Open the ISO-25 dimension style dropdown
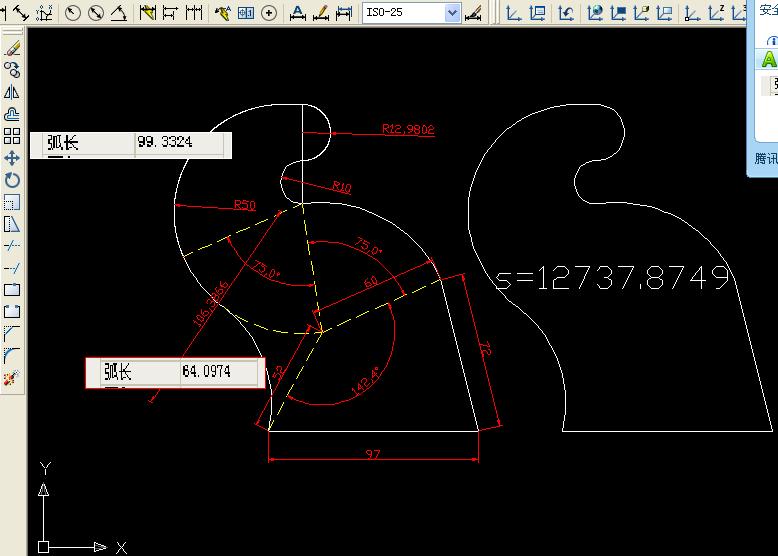 452,12
